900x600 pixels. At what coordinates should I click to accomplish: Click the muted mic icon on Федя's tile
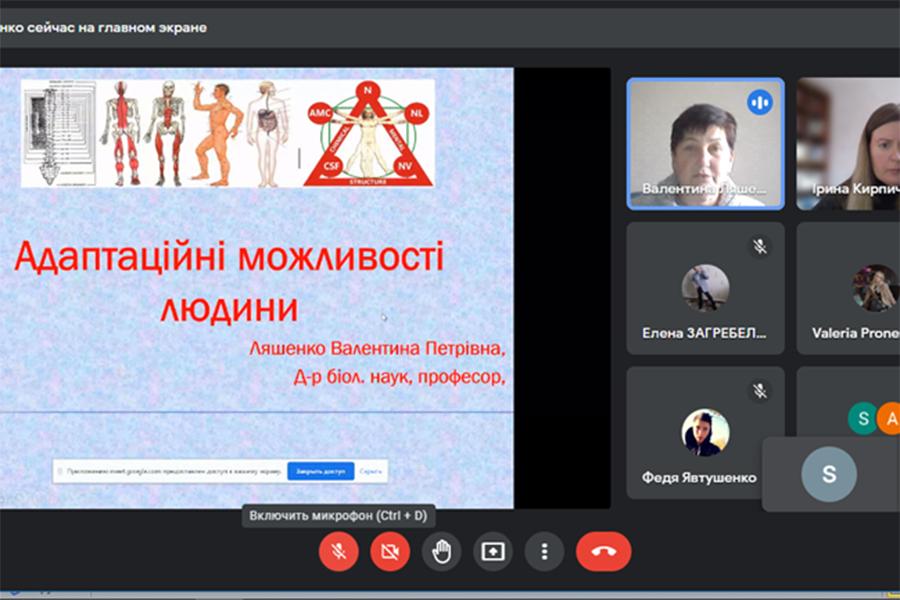click(x=760, y=391)
